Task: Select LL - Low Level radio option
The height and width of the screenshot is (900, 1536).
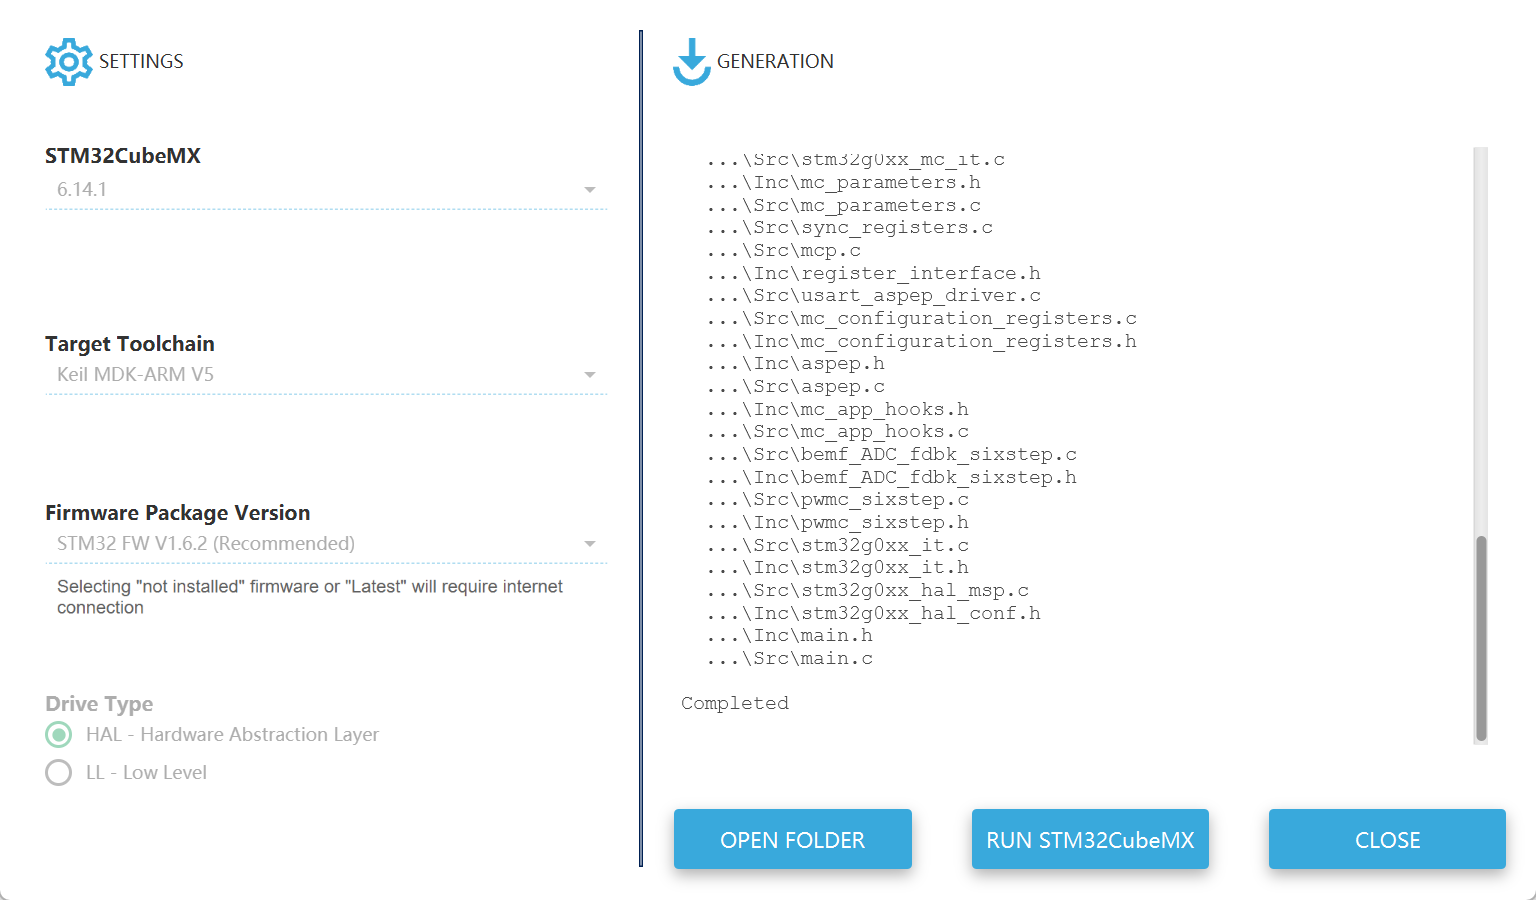Action: tap(59, 773)
